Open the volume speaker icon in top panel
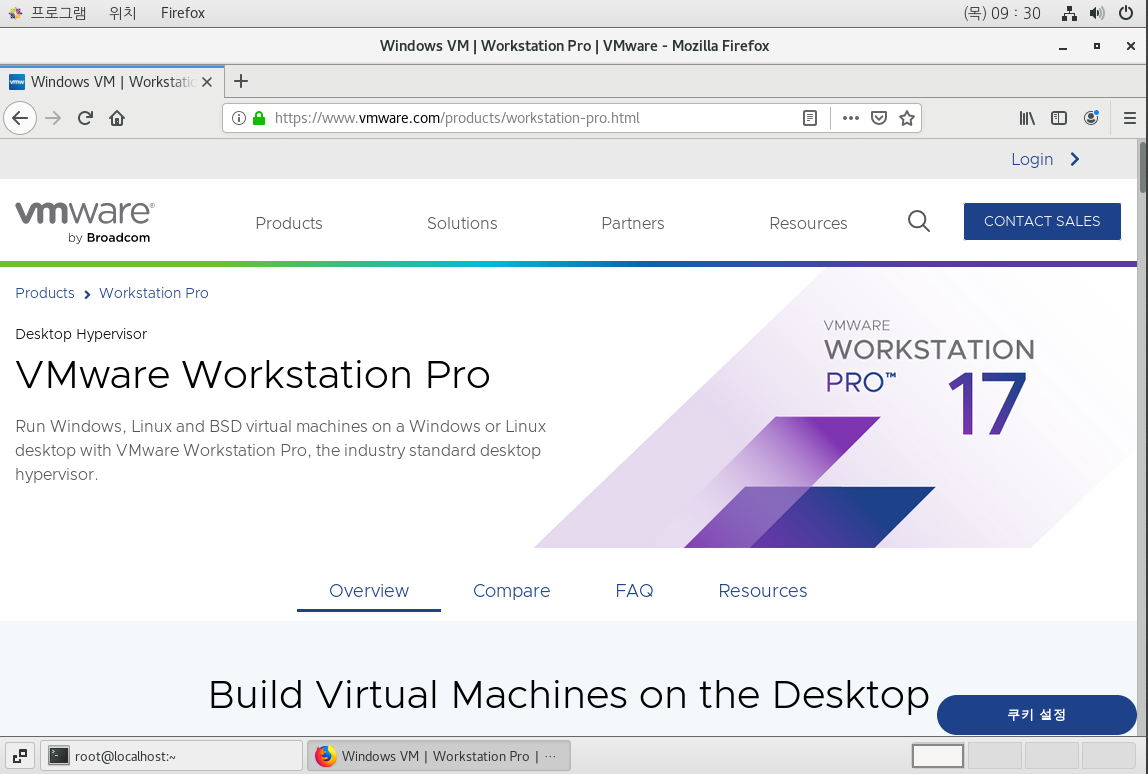The width and height of the screenshot is (1148, 774). coord(1097,13)
